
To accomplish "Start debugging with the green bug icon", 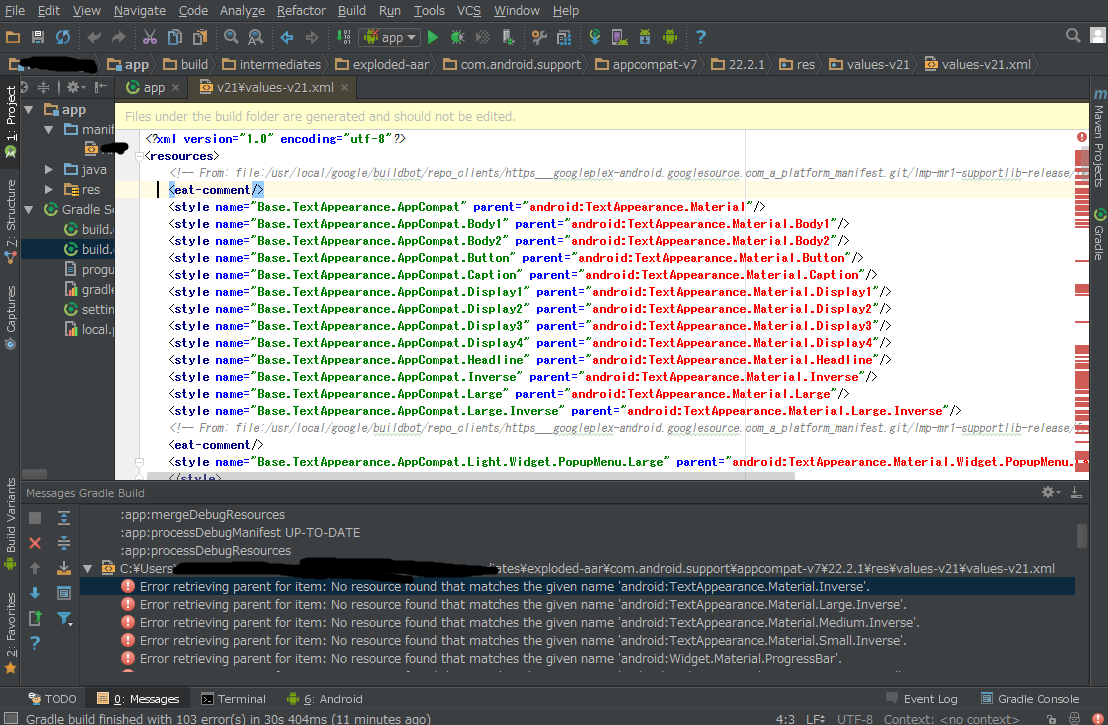I will coord(458,37).
